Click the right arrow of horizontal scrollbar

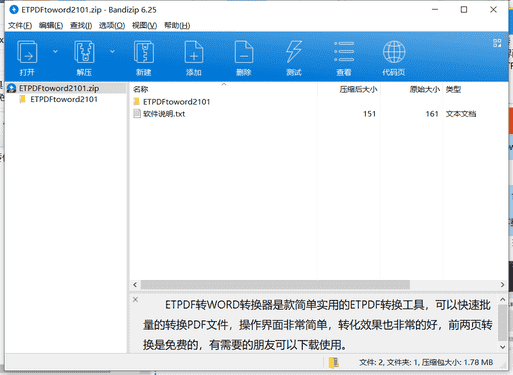coord(502,285)
